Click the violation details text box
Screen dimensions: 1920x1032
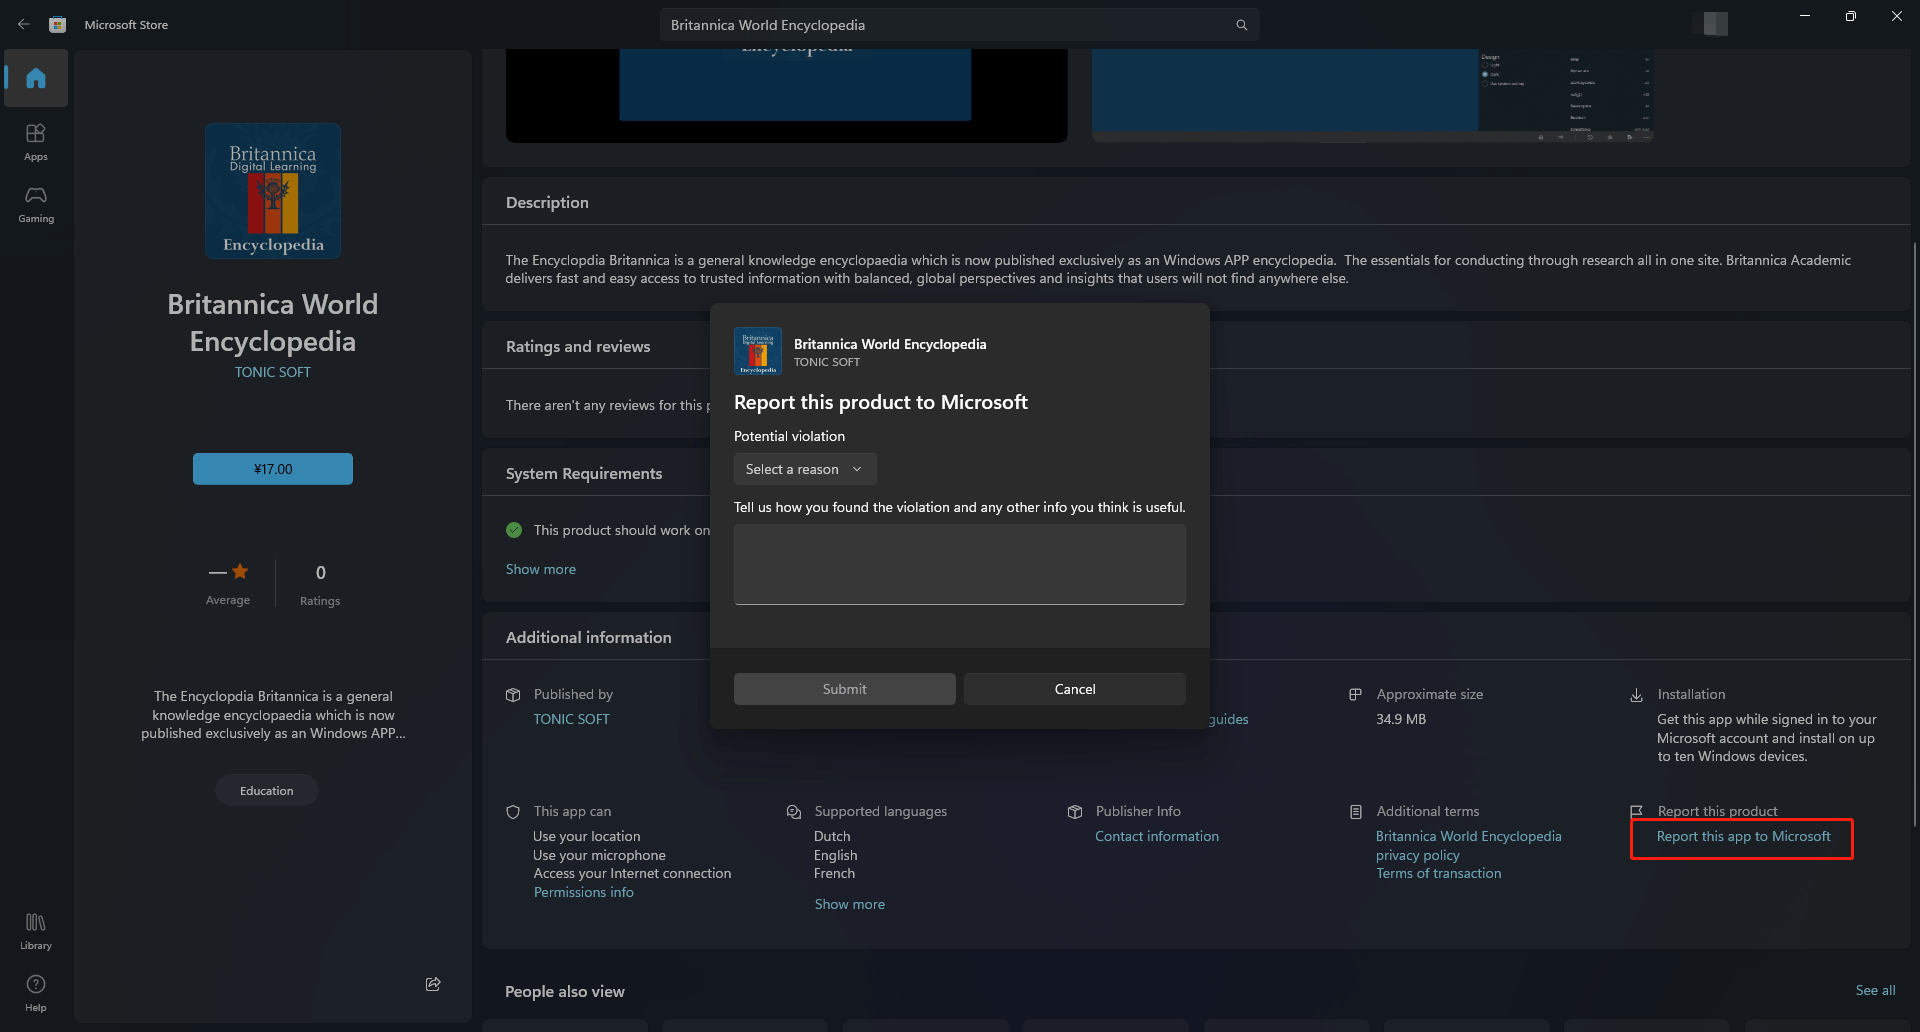coord(960,564)
